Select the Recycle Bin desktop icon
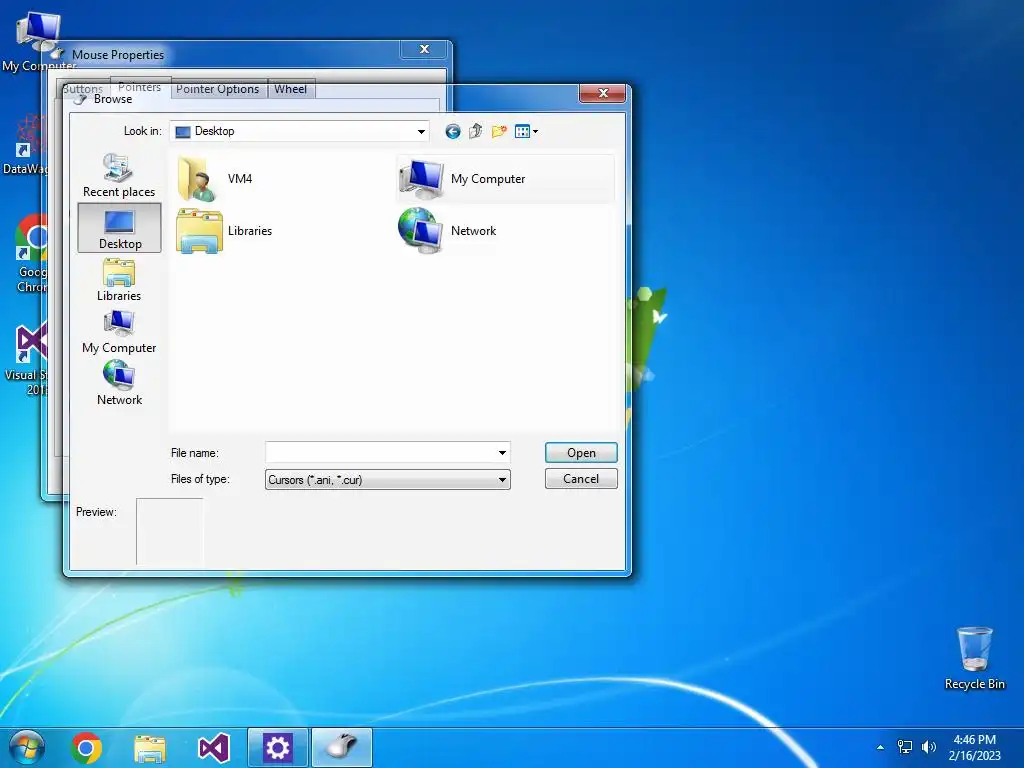 (974, 658)
